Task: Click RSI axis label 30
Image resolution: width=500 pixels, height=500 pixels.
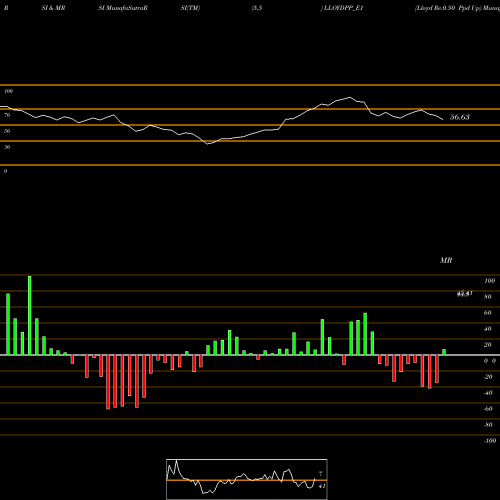Action: point(7,147)
